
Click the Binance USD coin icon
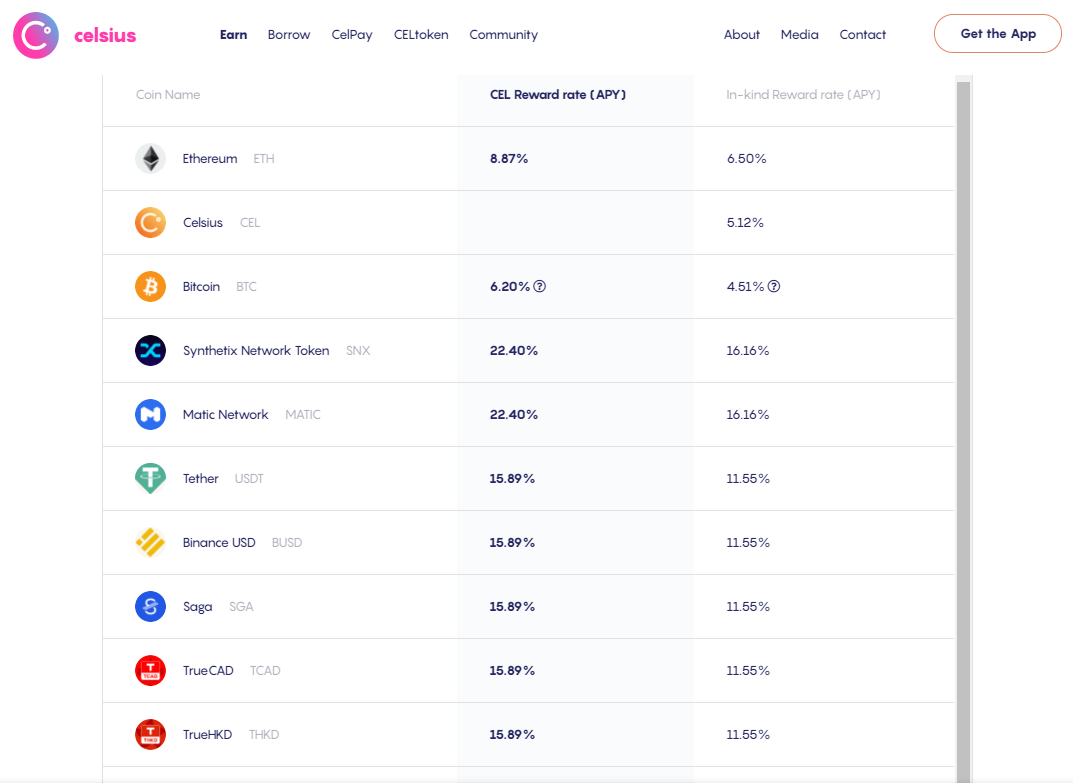151,543
